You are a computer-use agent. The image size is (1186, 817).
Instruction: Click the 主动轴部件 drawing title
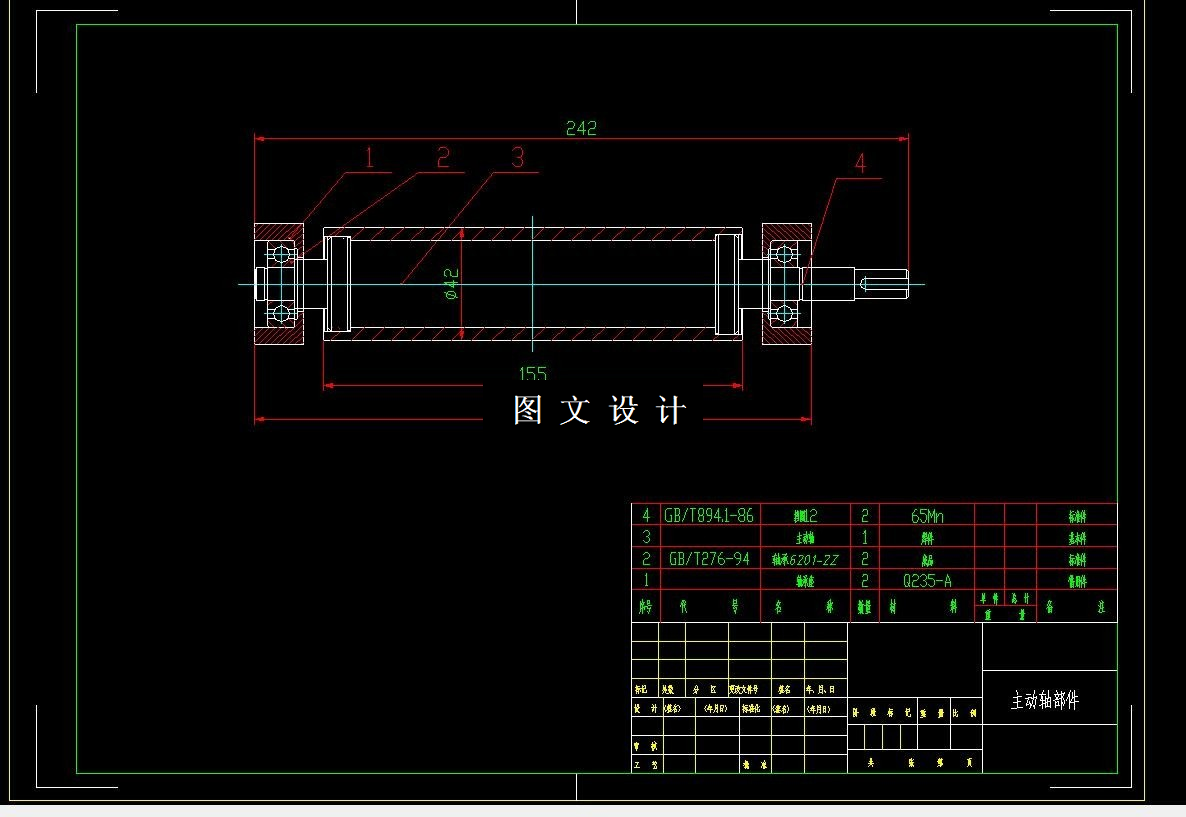pyautogui.click(x=1045, y=701)
